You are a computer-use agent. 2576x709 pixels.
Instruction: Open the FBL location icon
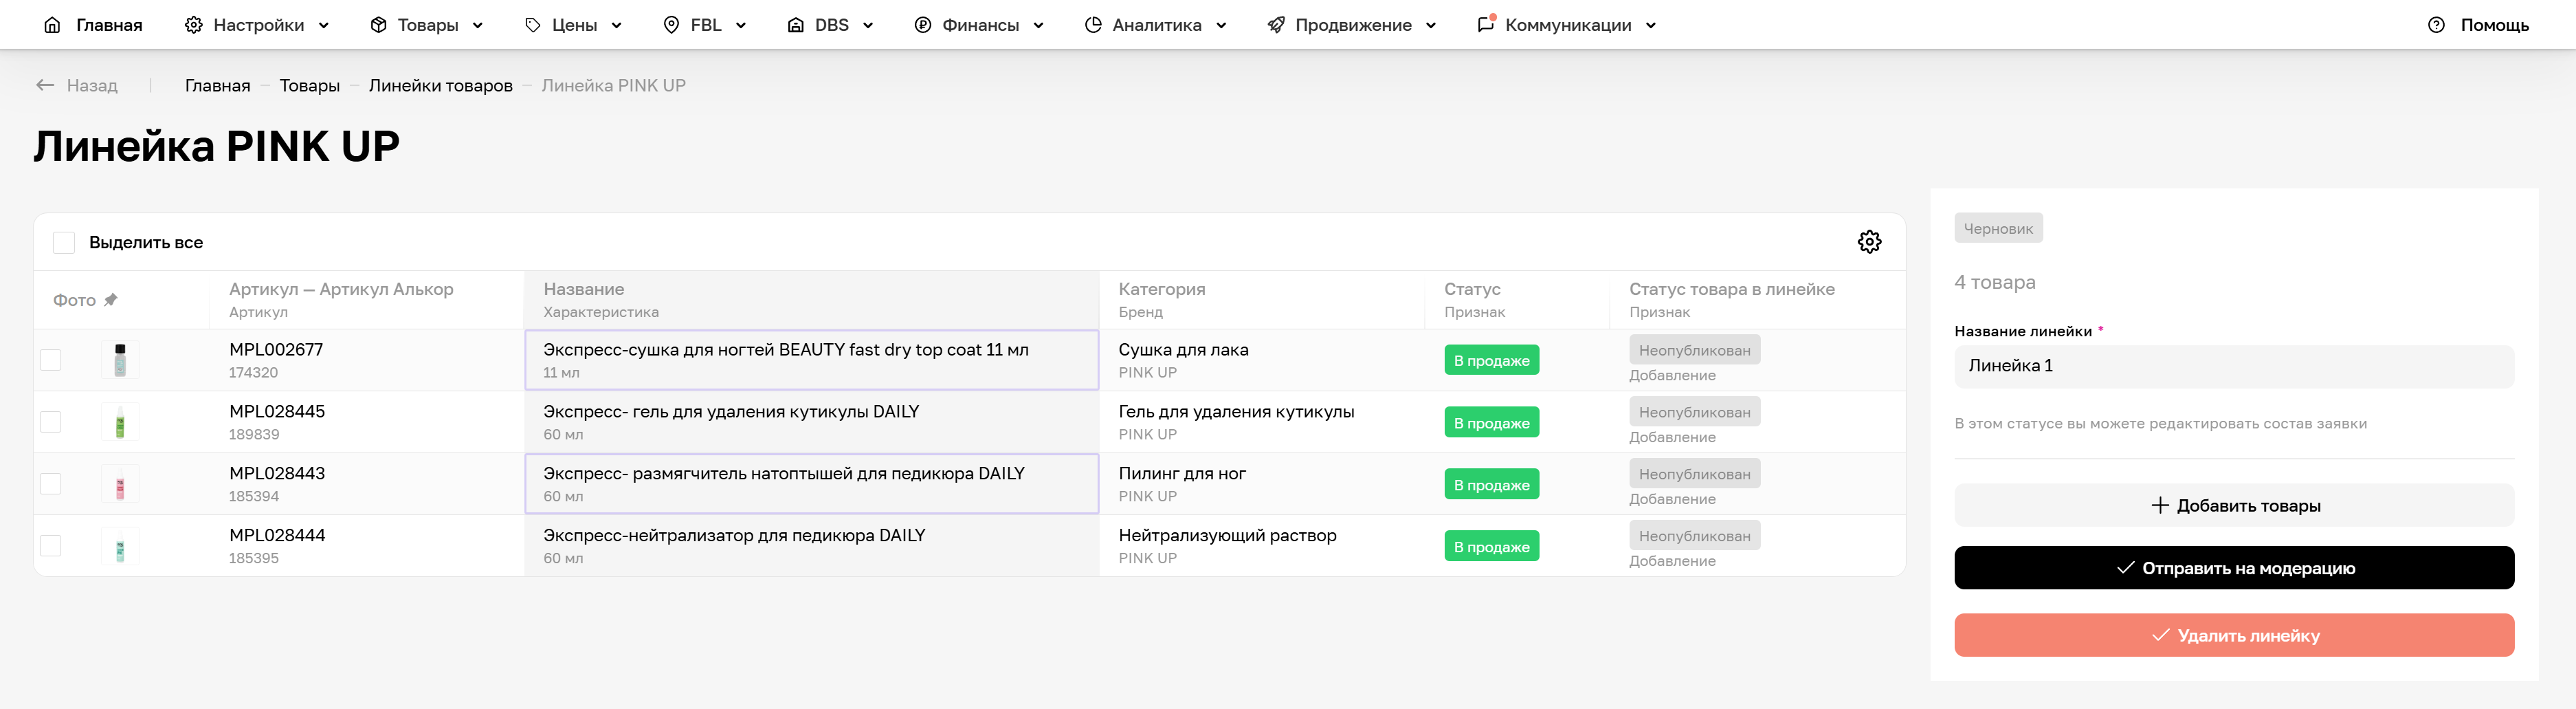point(671,24)
